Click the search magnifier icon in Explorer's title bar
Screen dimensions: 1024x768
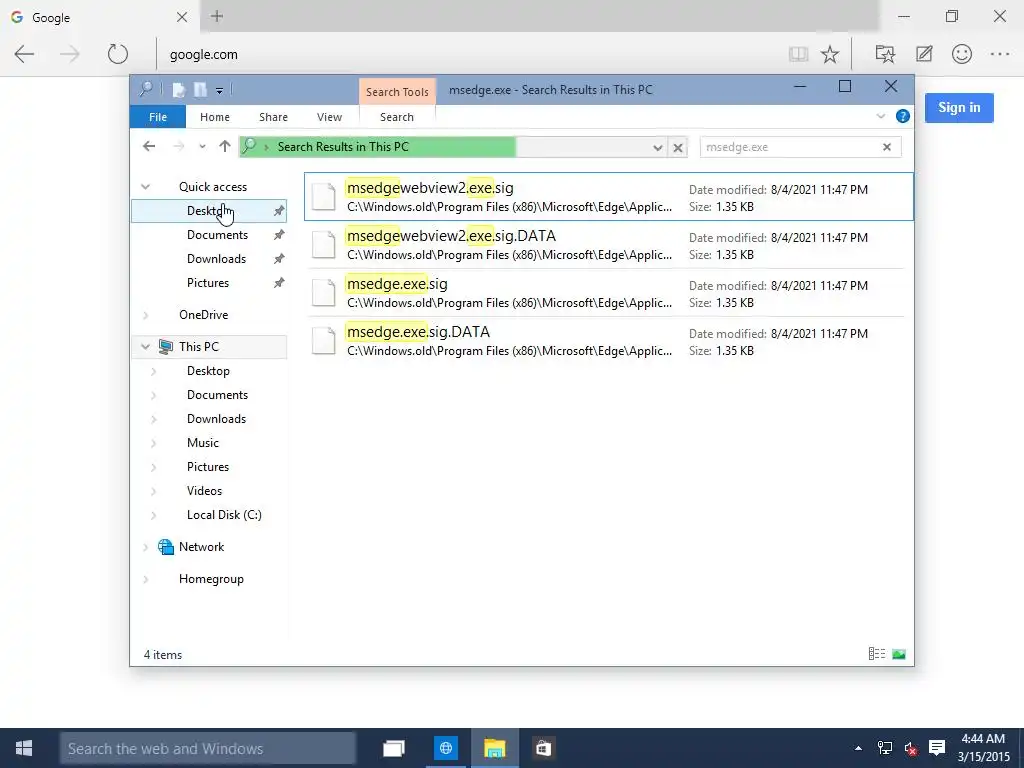[x=146, y=89]
